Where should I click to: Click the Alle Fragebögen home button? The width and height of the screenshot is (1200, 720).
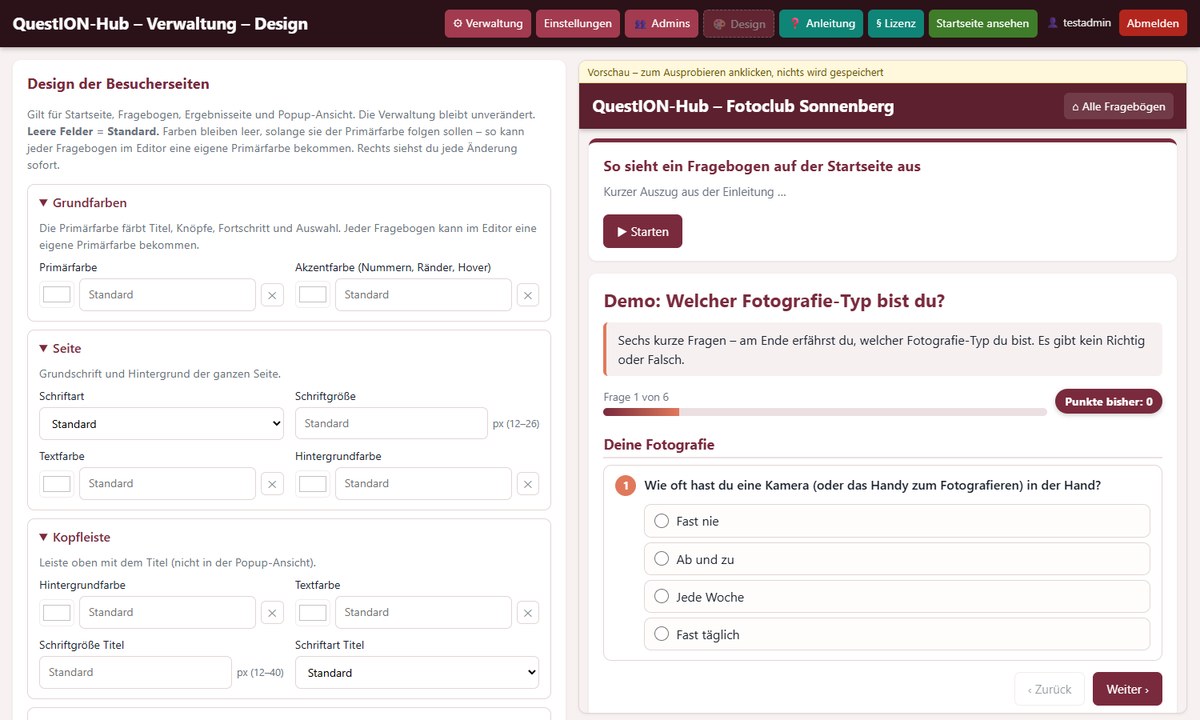[1118, 107]
